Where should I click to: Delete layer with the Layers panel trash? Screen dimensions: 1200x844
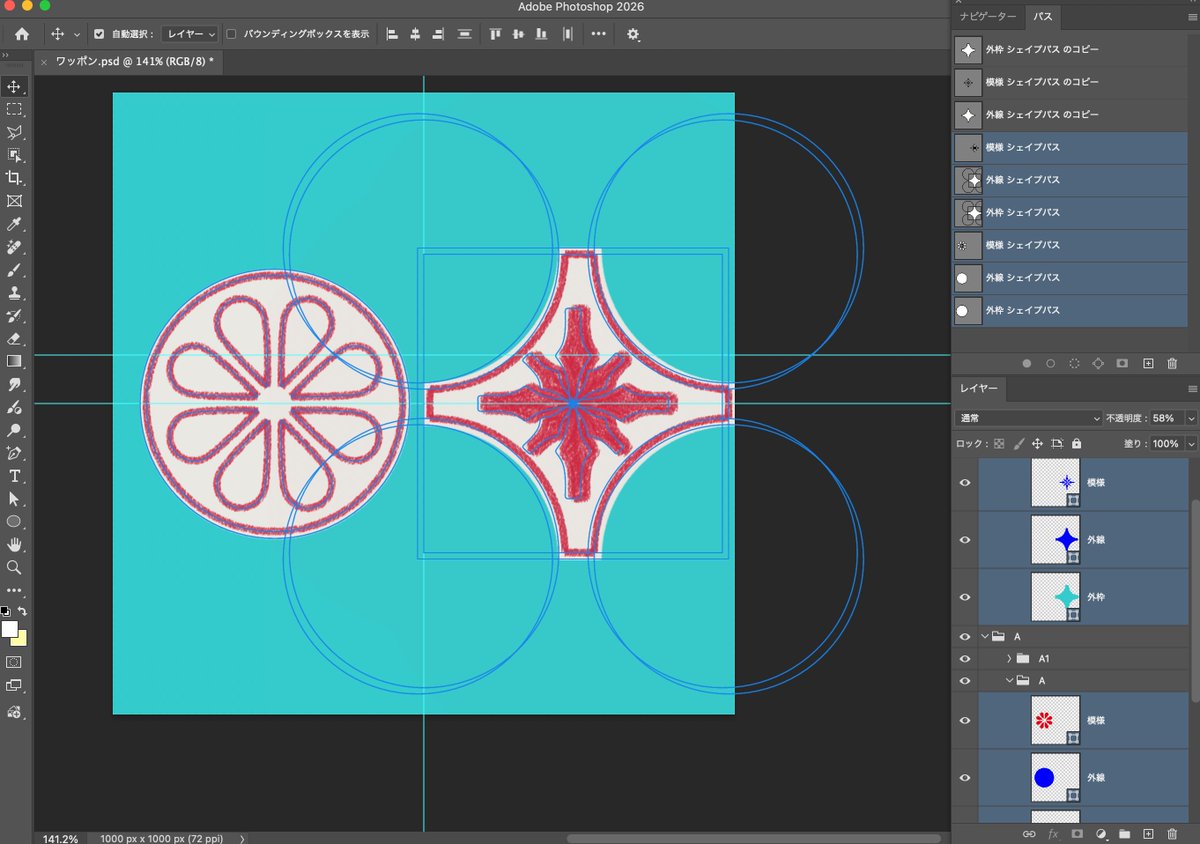coord(1172,833)
